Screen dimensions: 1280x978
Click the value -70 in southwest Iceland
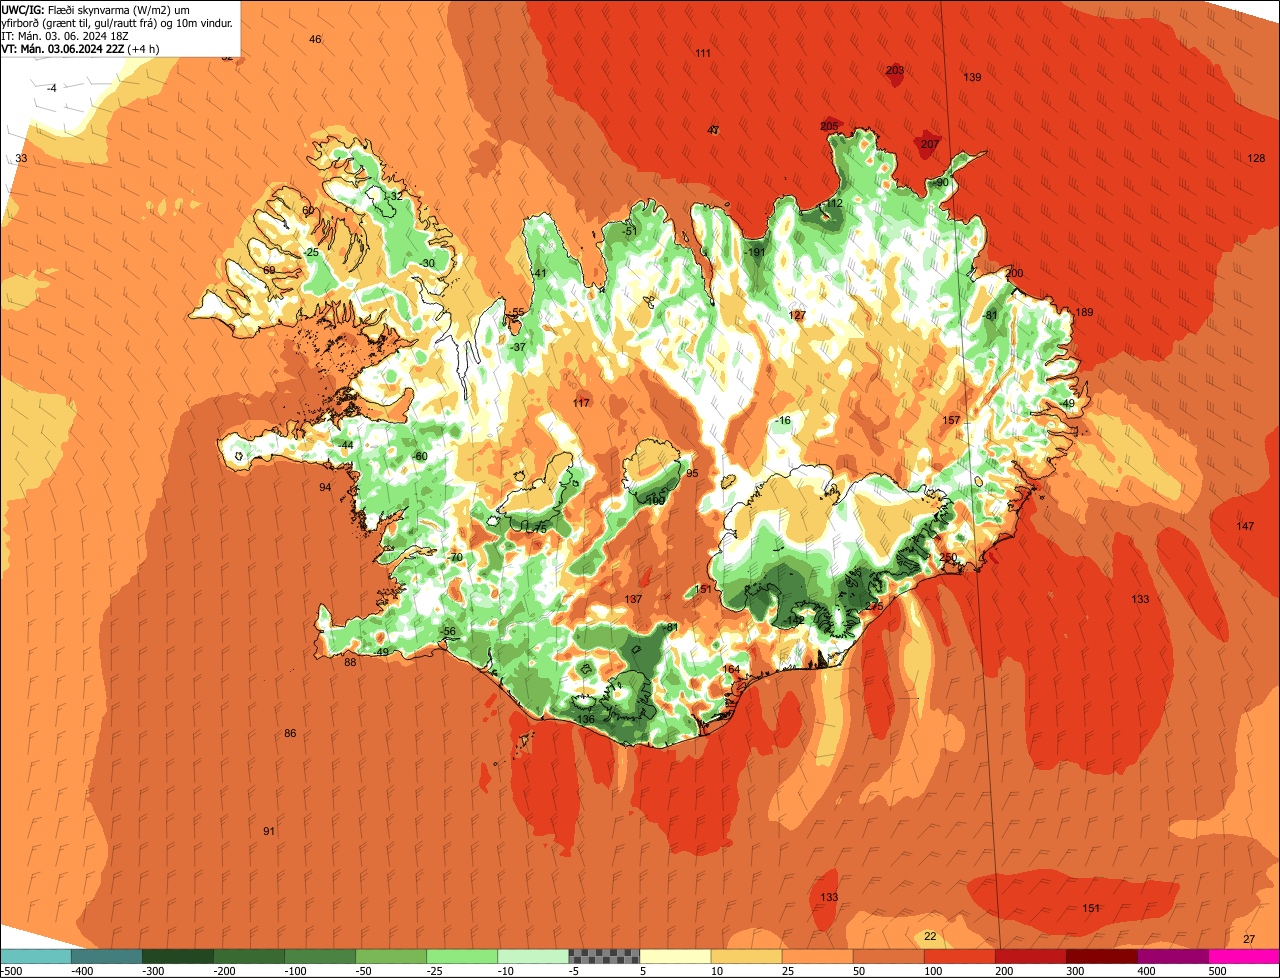point(455,557)
